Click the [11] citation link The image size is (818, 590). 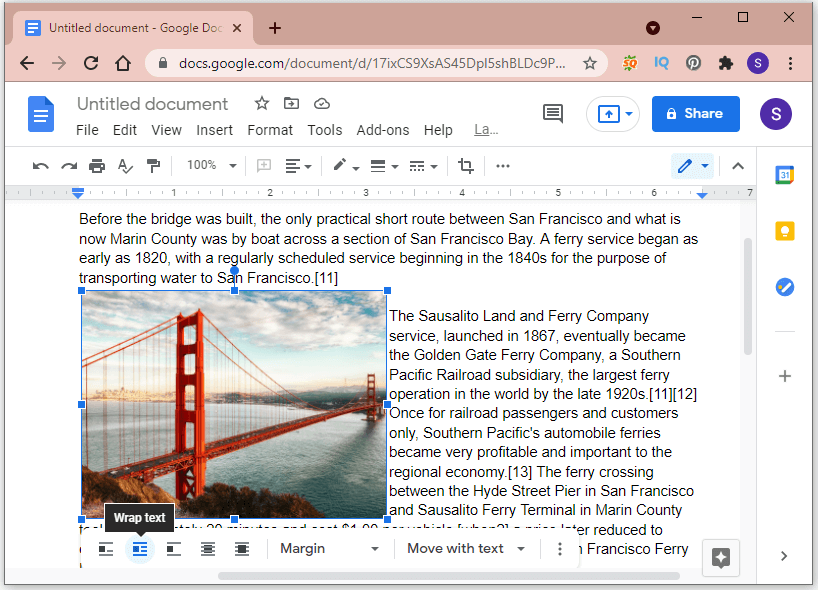(x=325, y=278)
